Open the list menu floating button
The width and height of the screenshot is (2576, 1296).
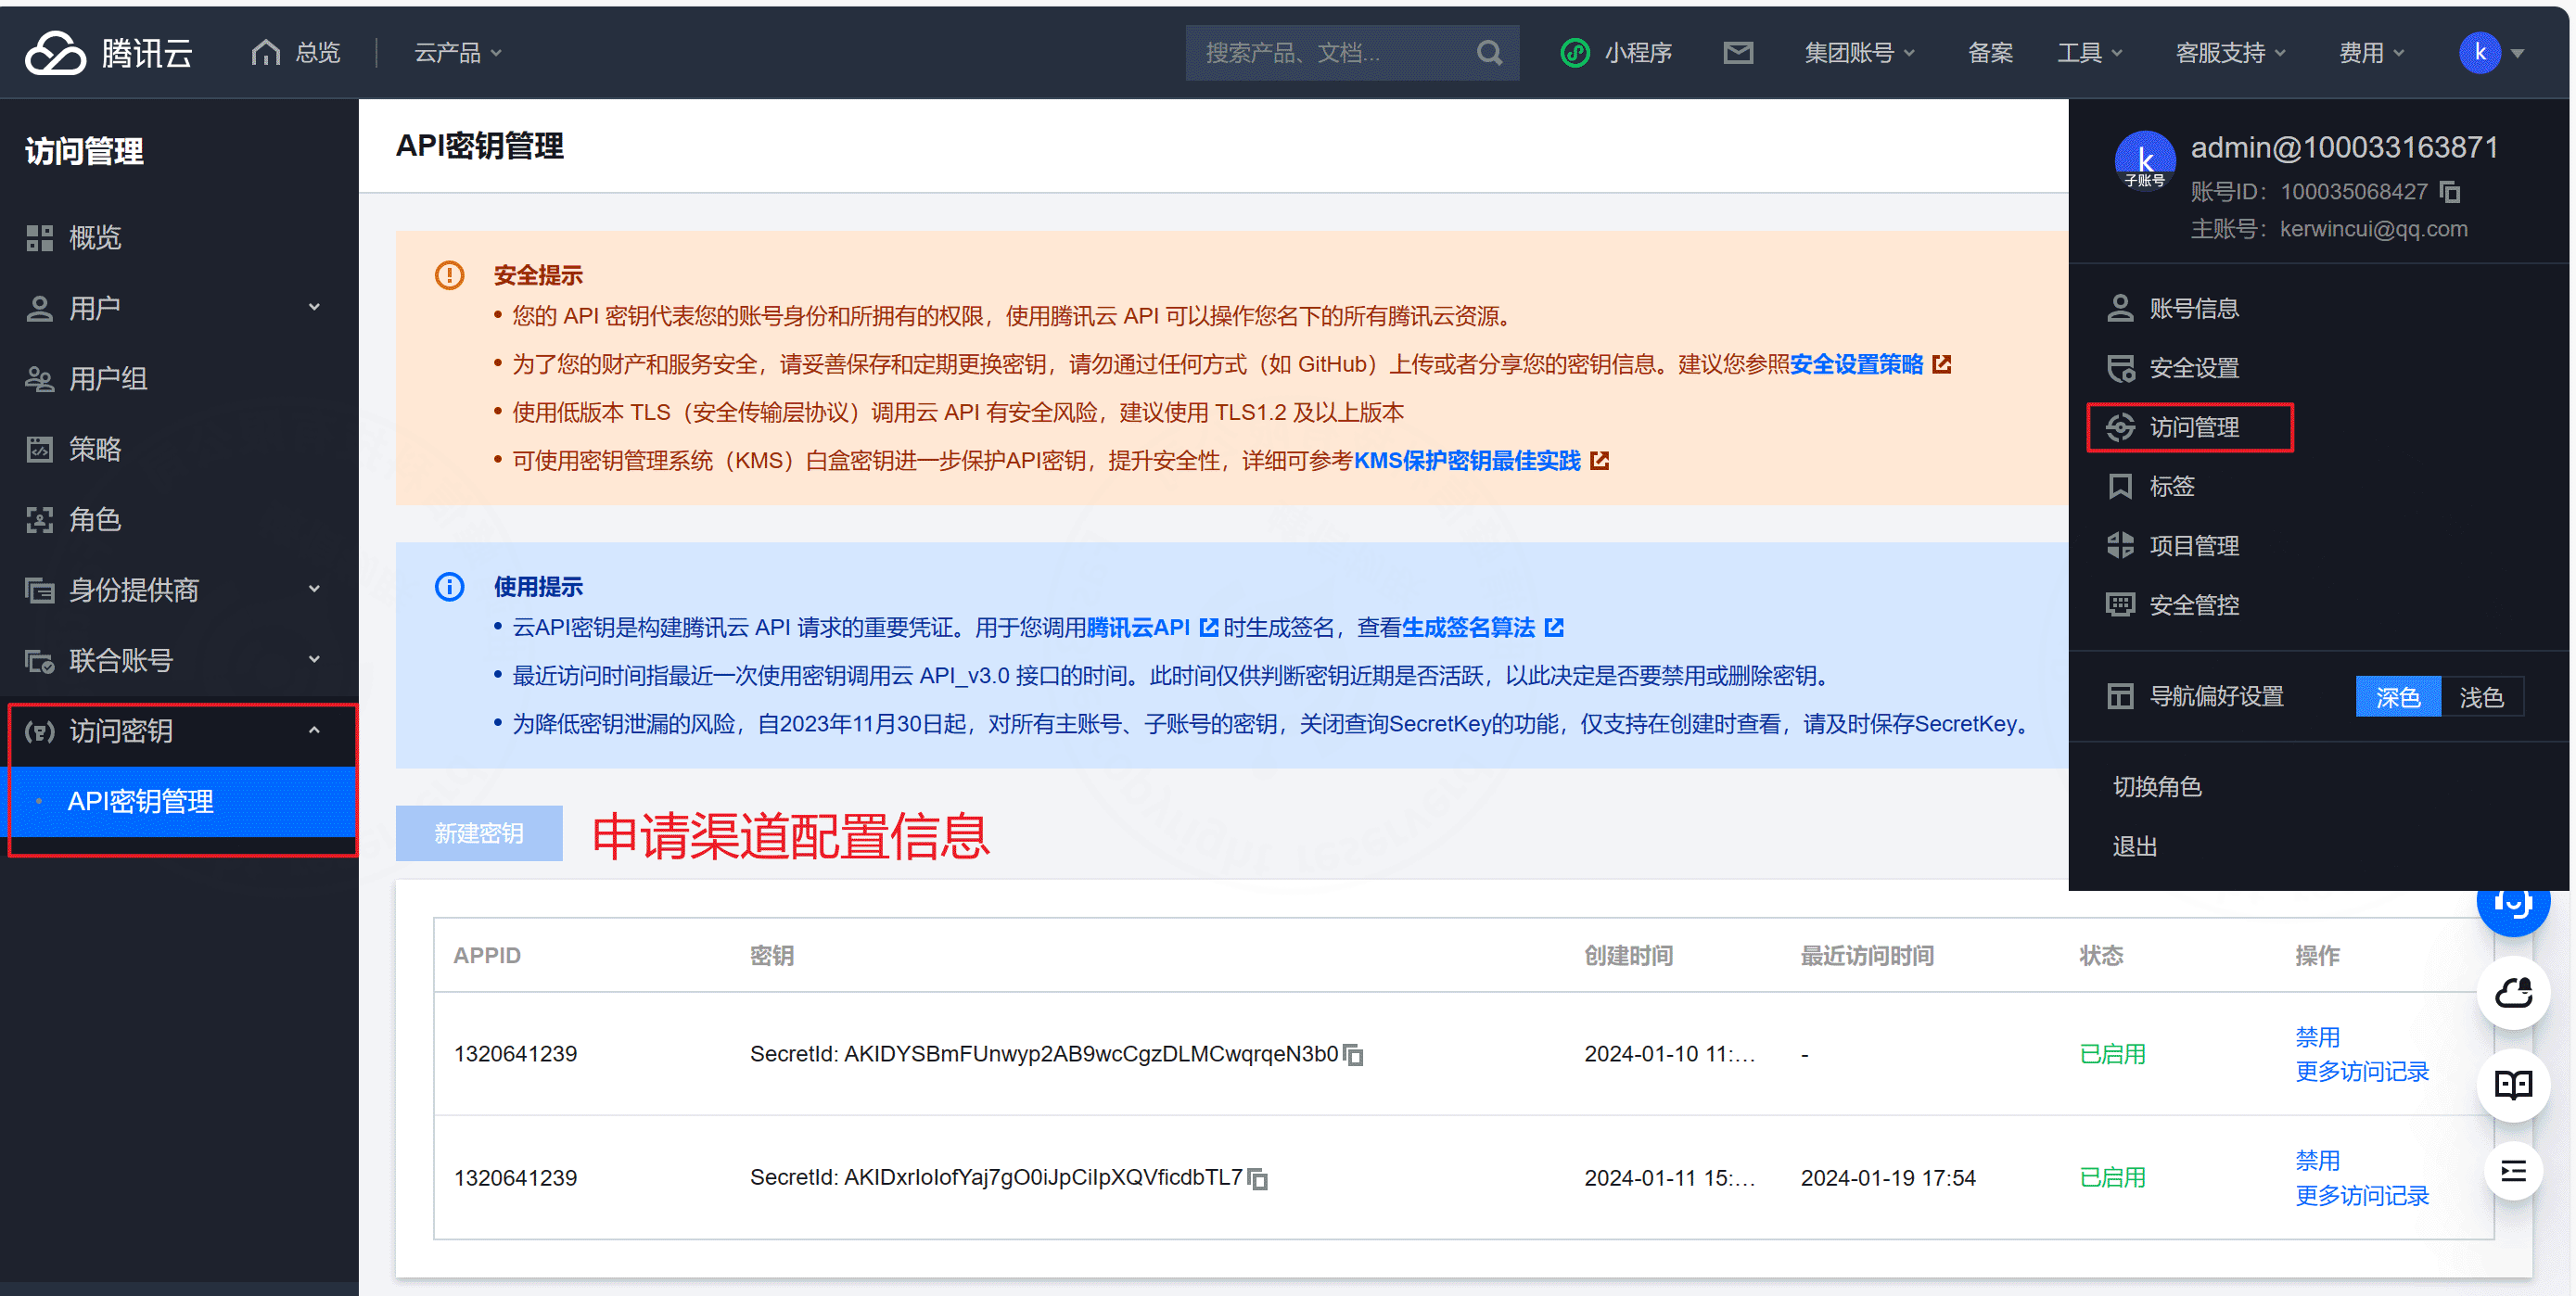[2512, 1171]
